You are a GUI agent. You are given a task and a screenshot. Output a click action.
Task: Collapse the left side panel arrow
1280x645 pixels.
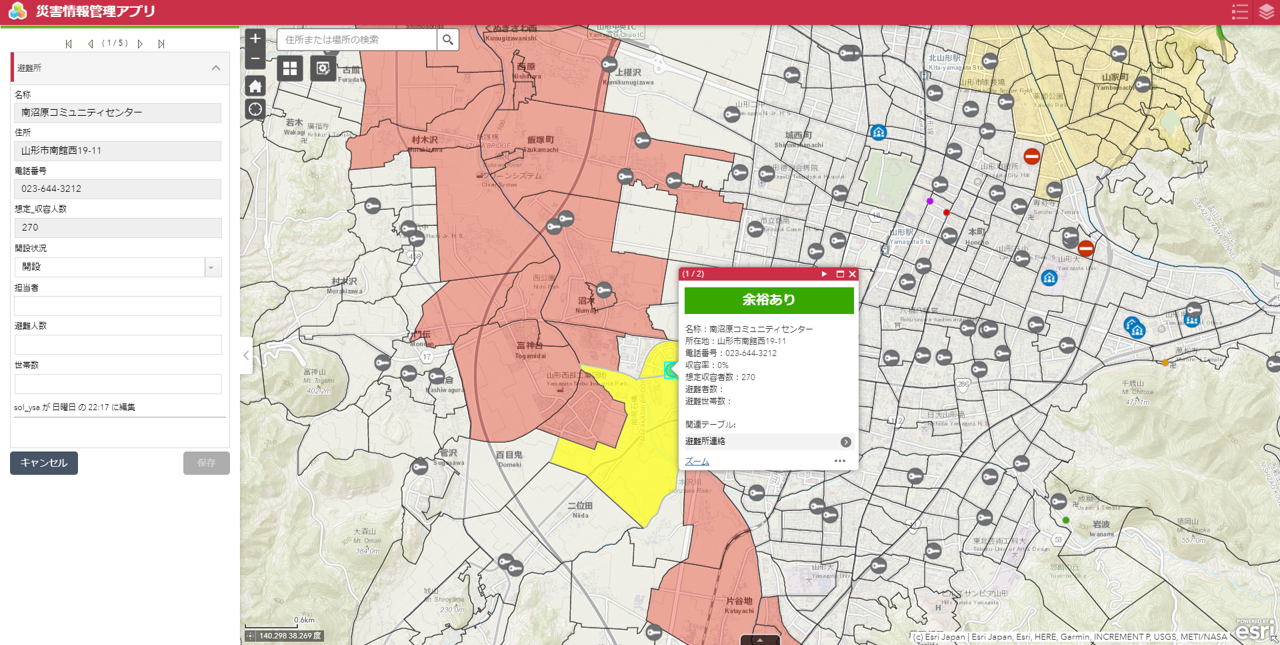[x=246, y=355]
